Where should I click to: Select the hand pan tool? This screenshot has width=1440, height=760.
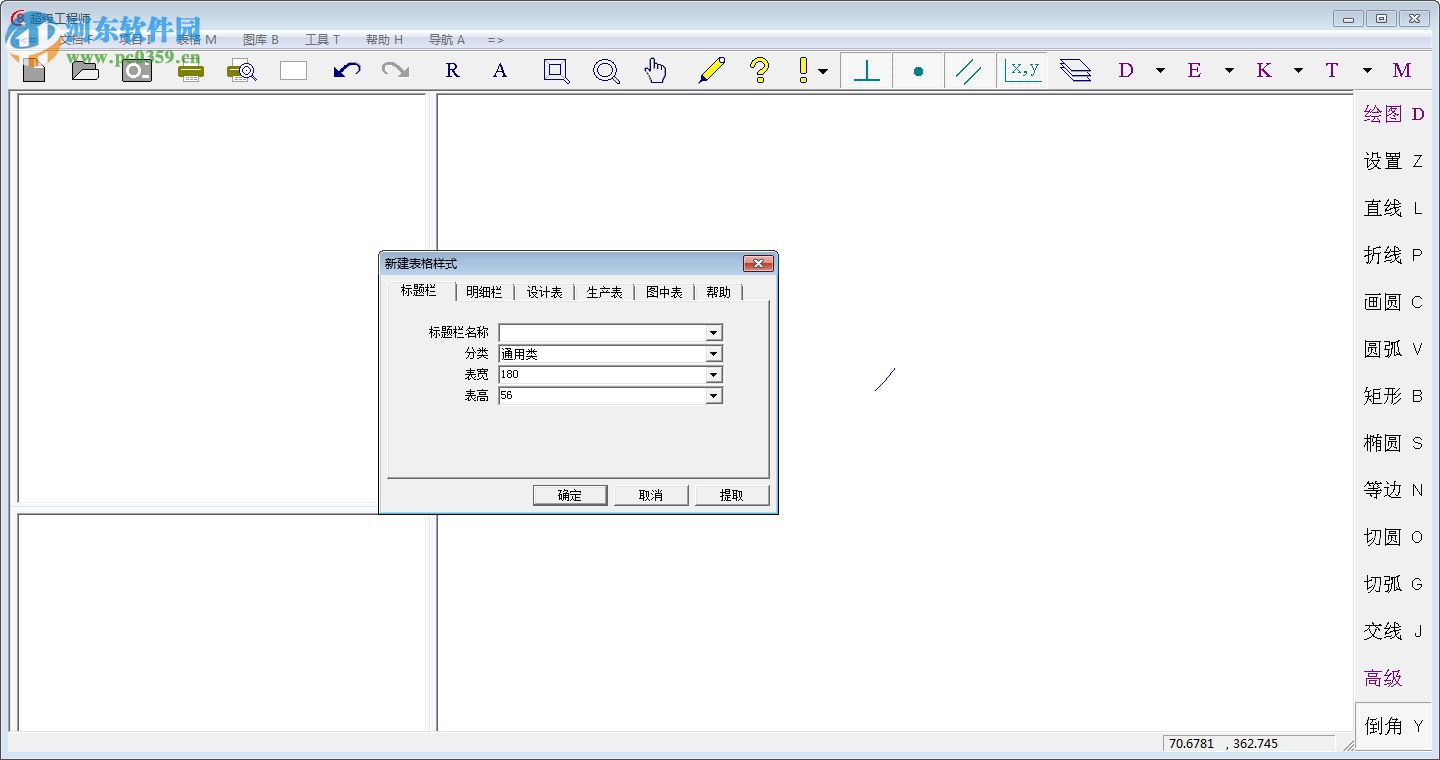tap(655, 71)
